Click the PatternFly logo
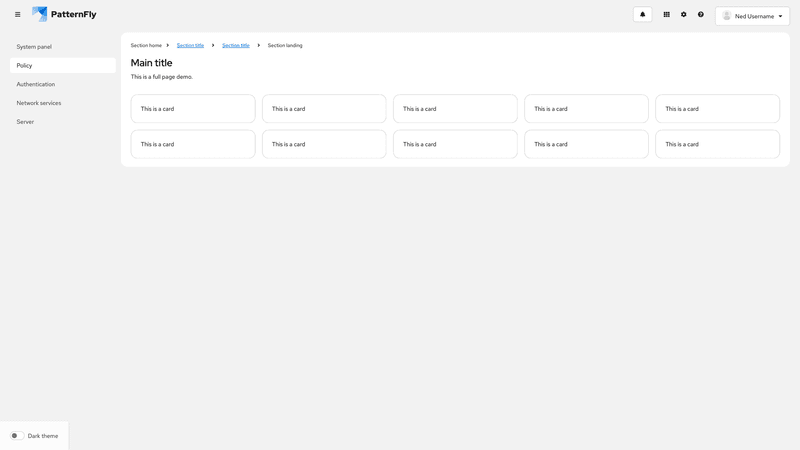The height and width of the screenshot is (450, 800). click(64, 15)
